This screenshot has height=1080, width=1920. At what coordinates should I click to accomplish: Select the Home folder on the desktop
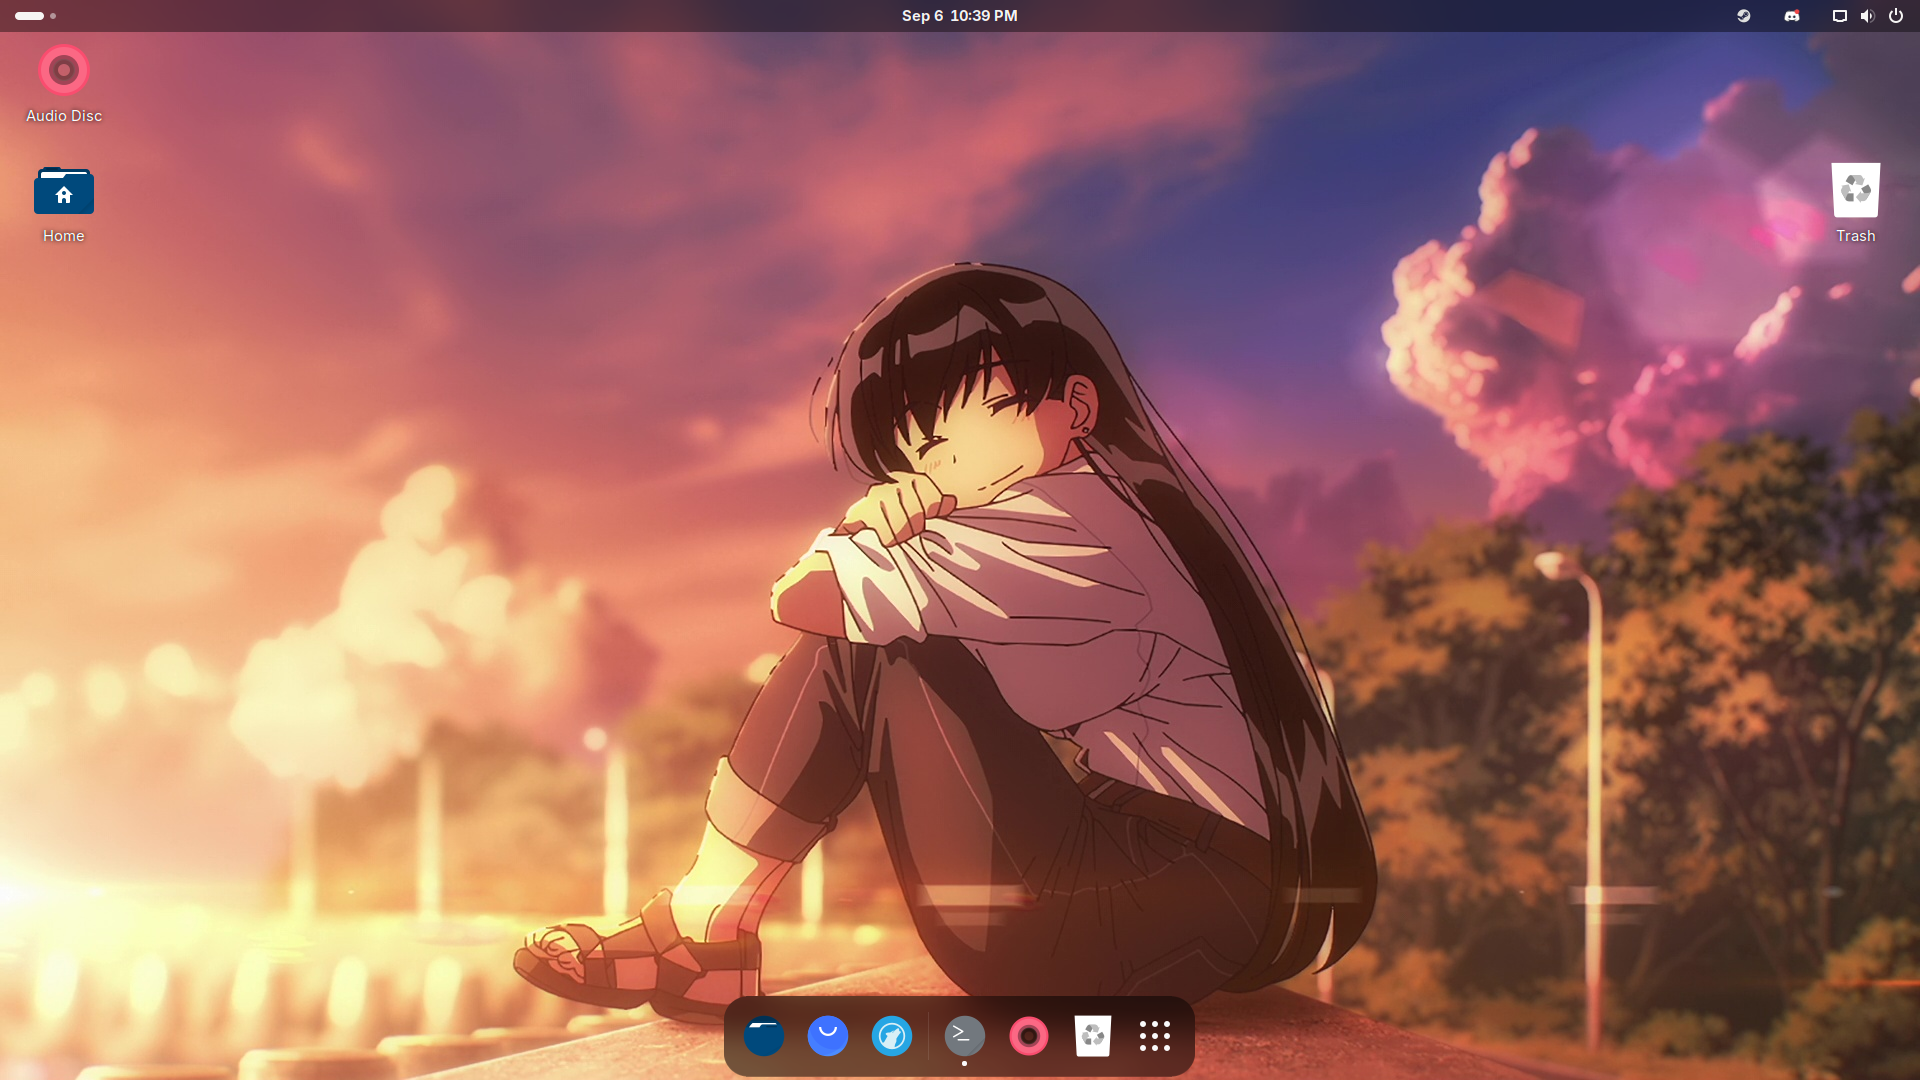pos(63,204)
